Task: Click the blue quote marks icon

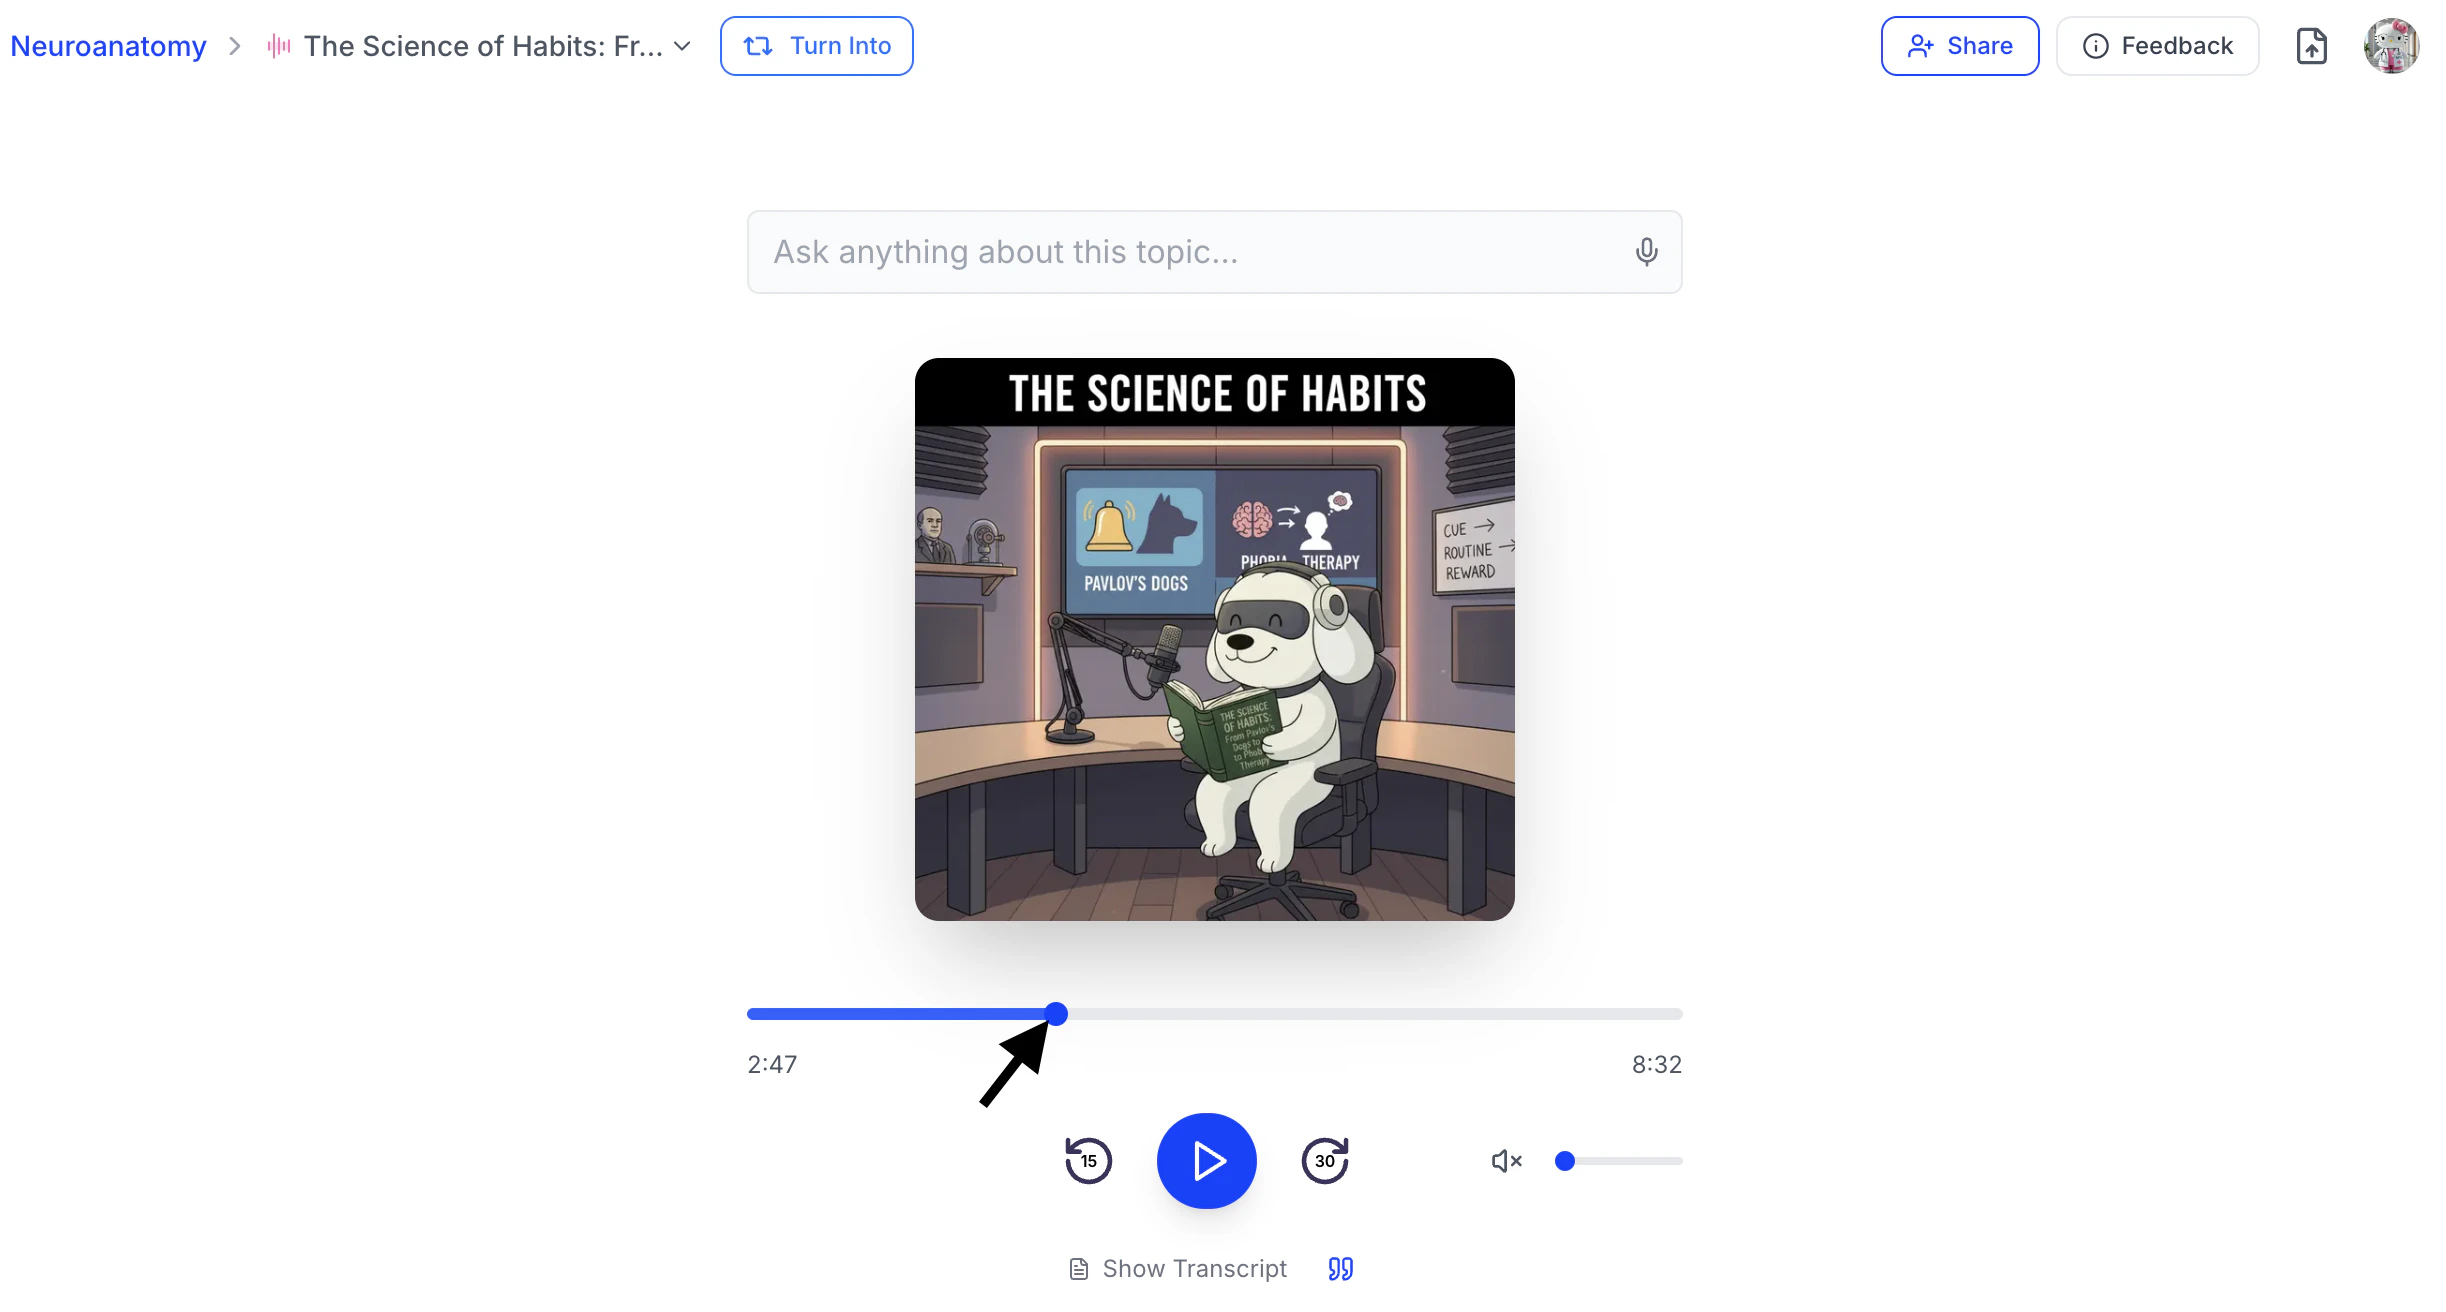Action: click(x=1340, y=1269)
